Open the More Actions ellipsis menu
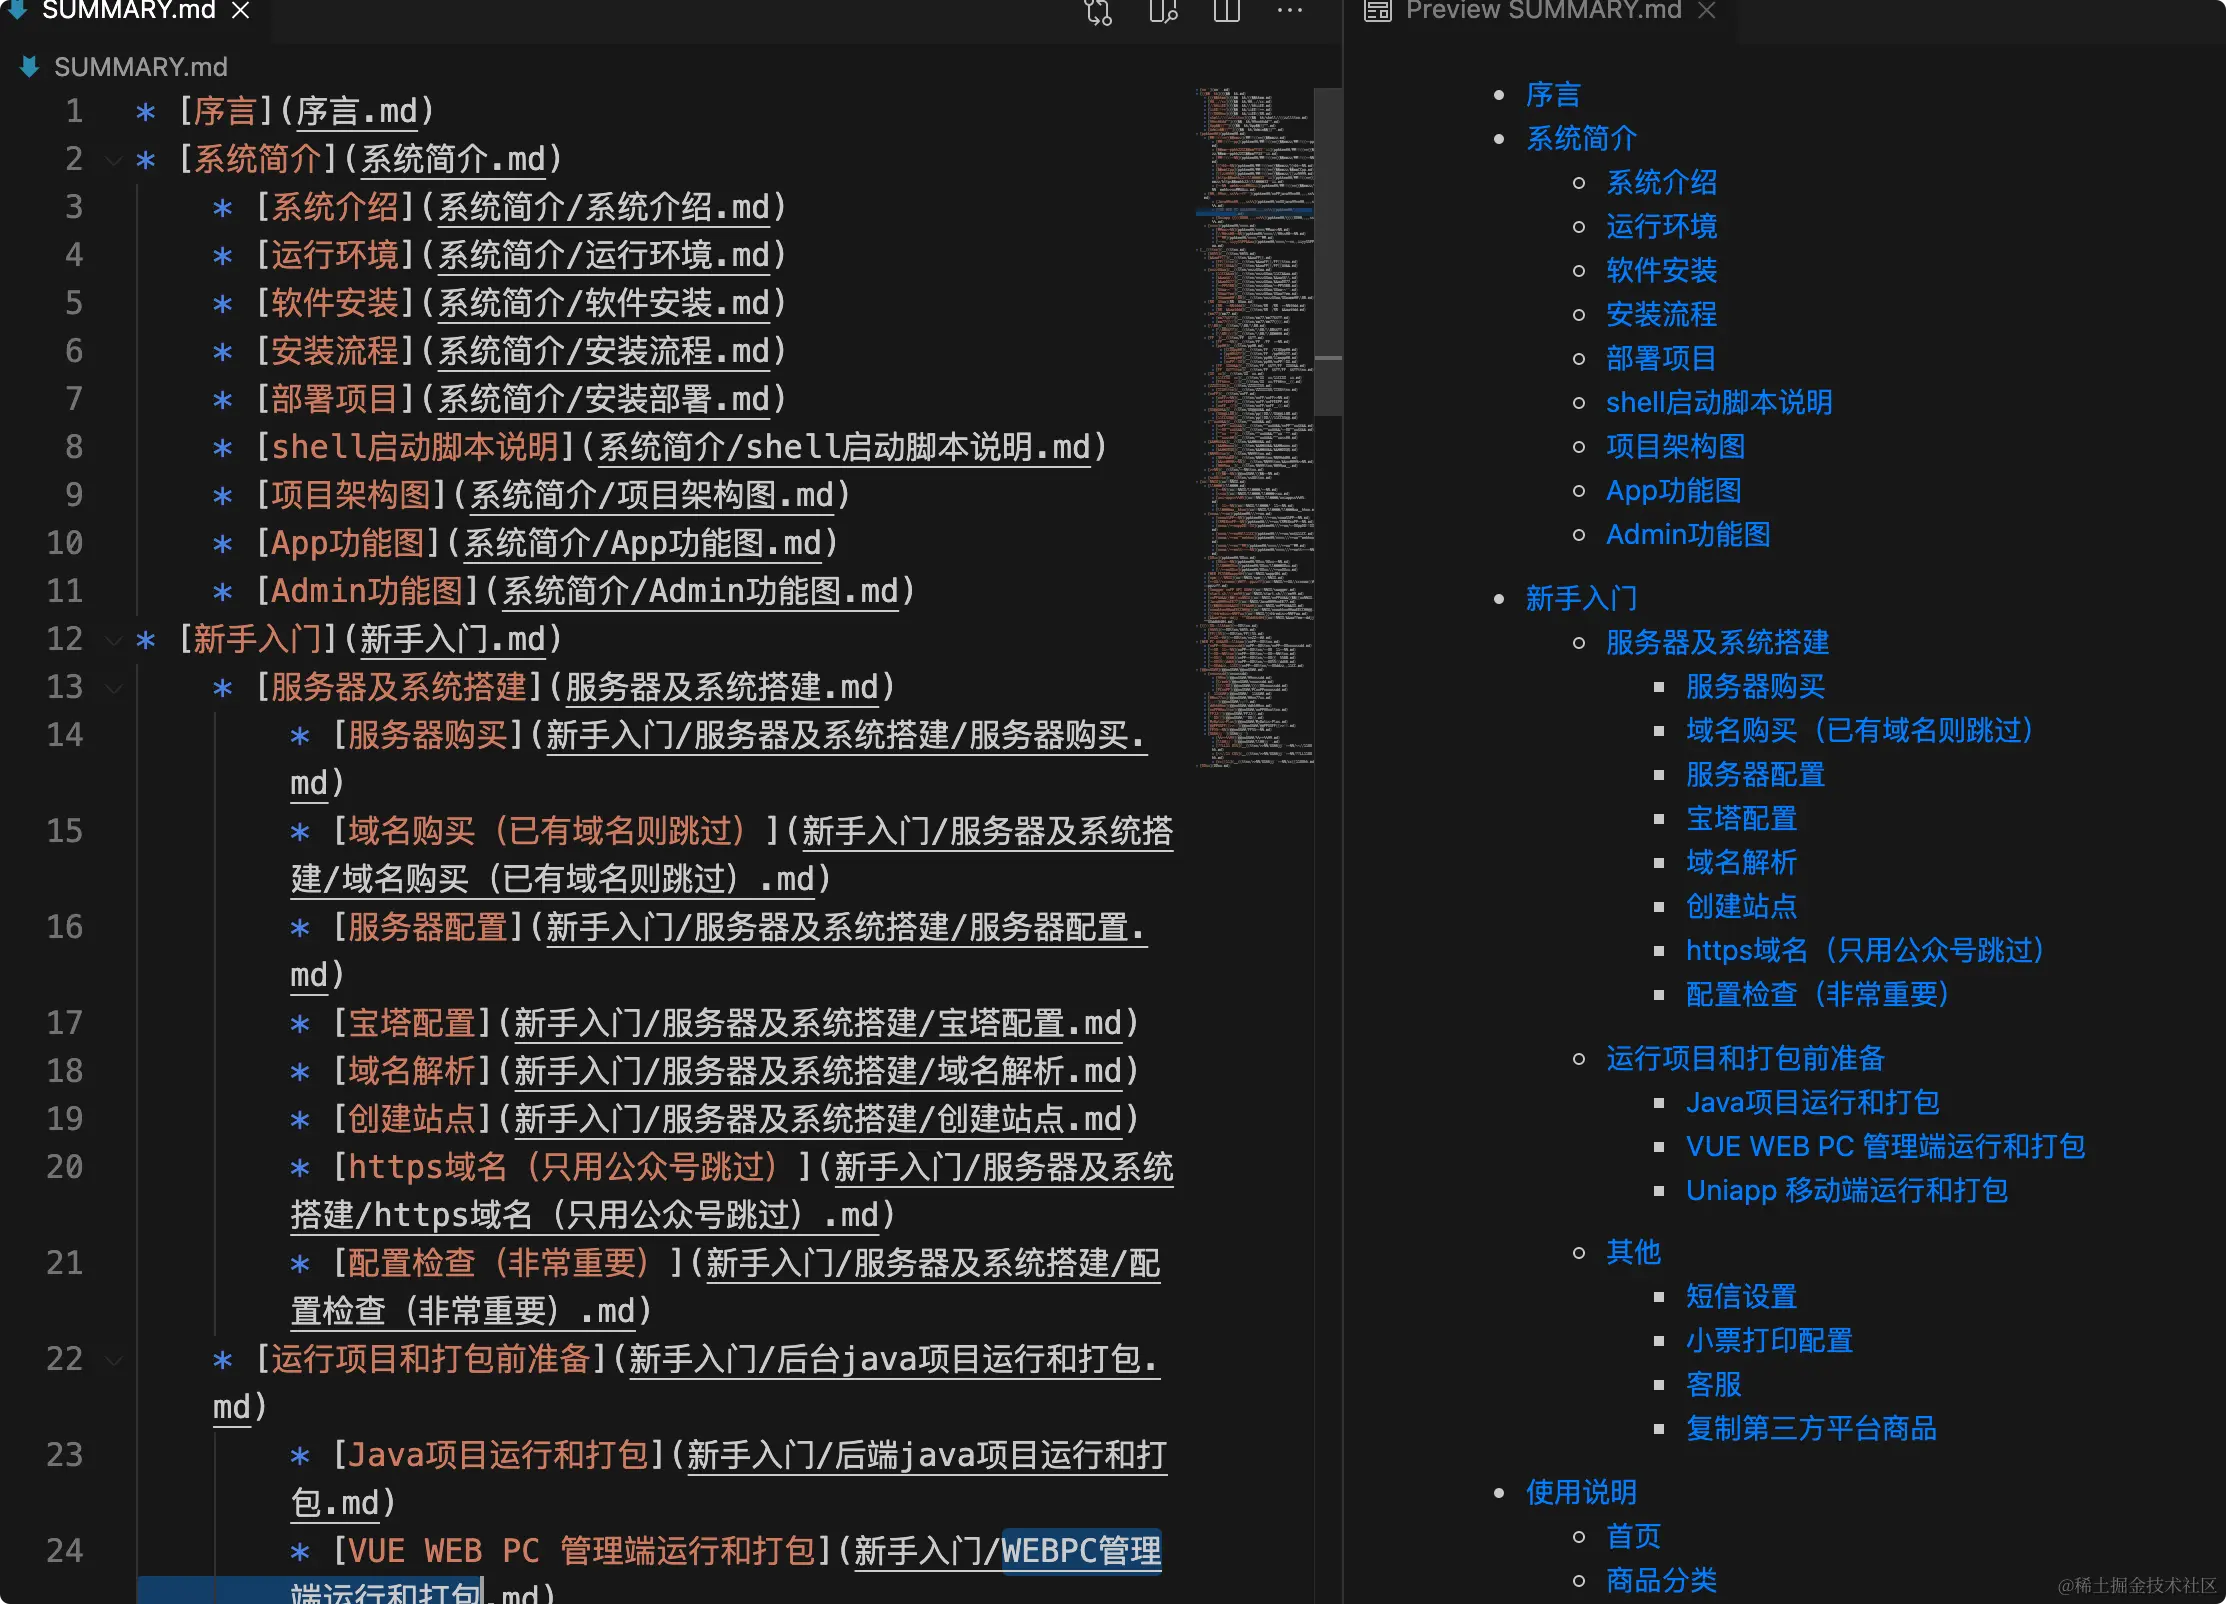 1290,12
